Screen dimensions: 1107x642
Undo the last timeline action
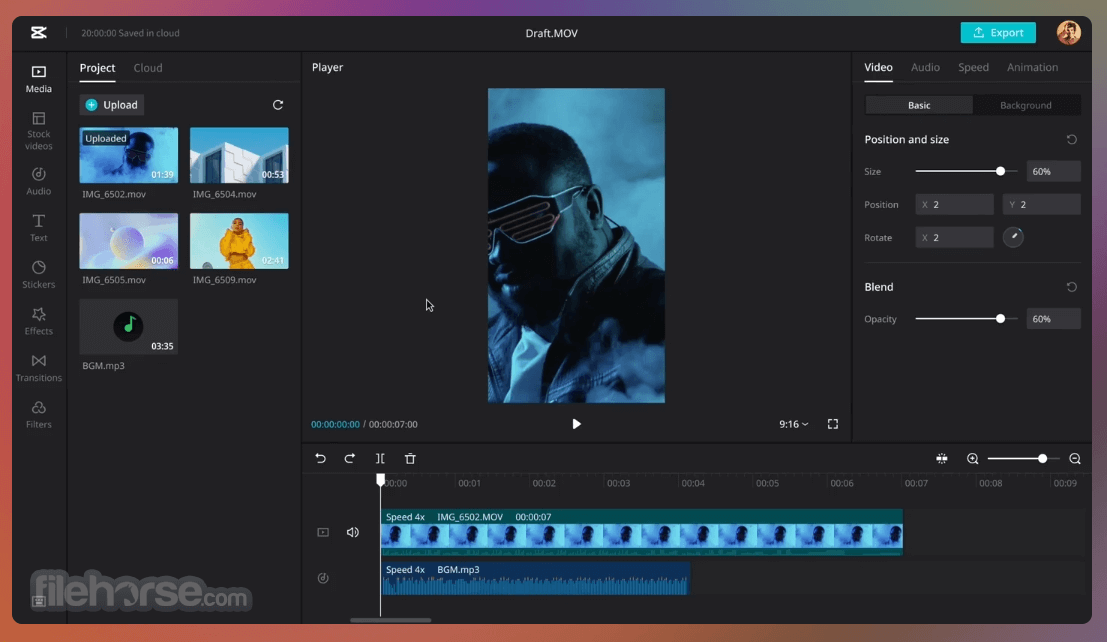(320, 459)
